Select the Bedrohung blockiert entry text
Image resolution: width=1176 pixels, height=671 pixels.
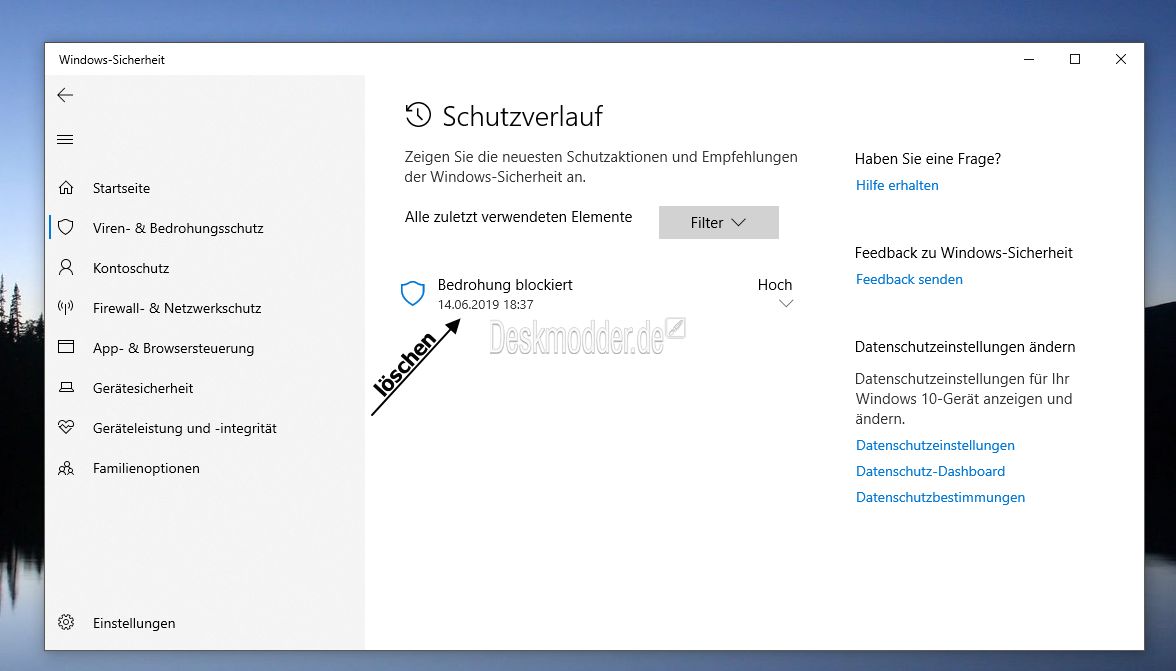[x=505, y=285]
